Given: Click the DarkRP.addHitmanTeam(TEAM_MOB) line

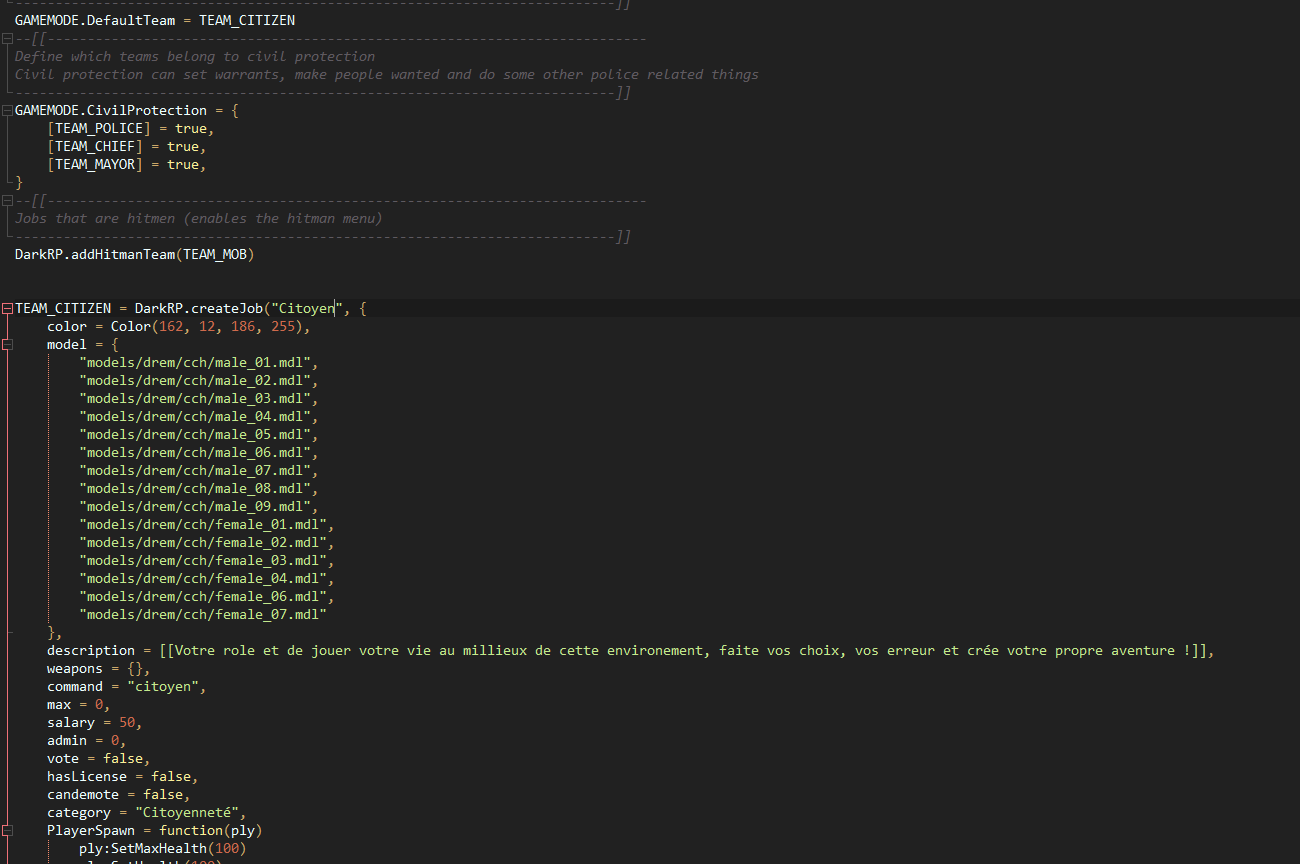Looking at the screenshot, I should pos(135,254).
